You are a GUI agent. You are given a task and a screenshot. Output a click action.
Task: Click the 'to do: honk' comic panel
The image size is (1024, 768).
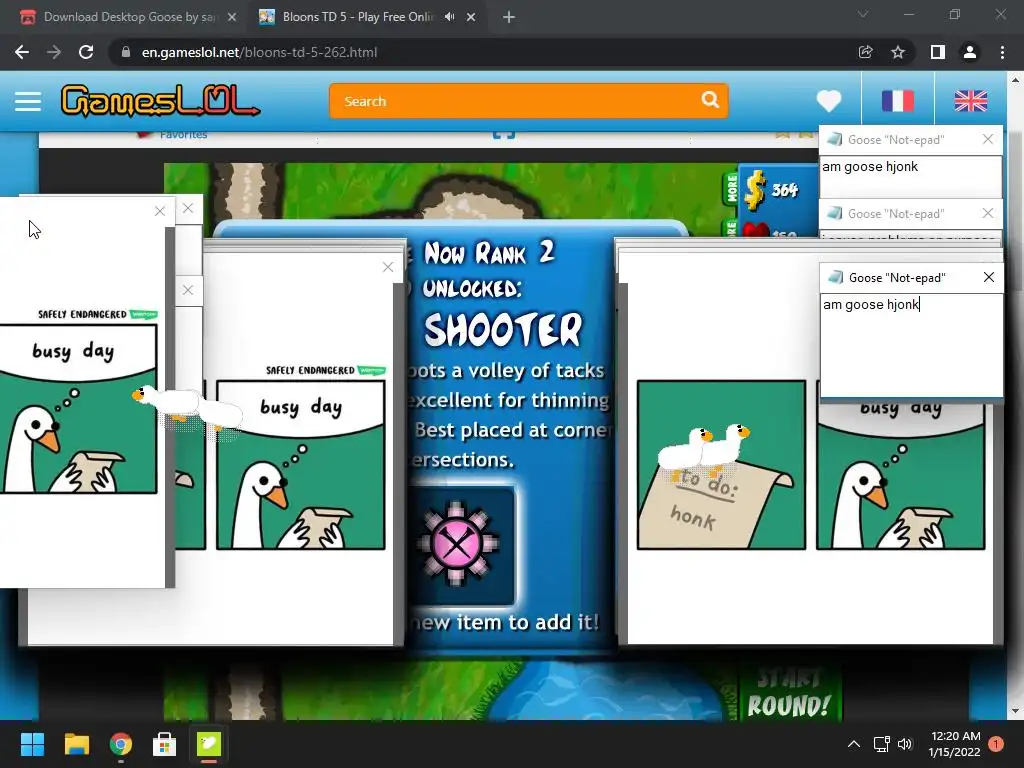tap(721, 464)
